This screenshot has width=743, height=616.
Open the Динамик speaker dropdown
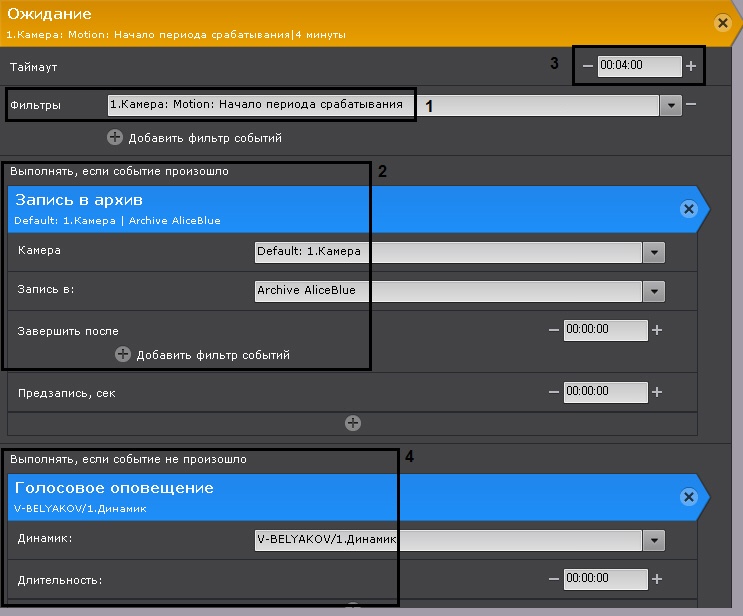click(x=654, y=541)
